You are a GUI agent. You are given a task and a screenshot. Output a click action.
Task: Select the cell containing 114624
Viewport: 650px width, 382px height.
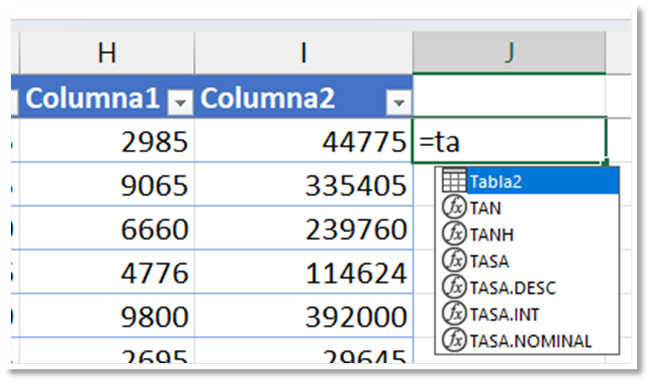(x=303, y=273)
